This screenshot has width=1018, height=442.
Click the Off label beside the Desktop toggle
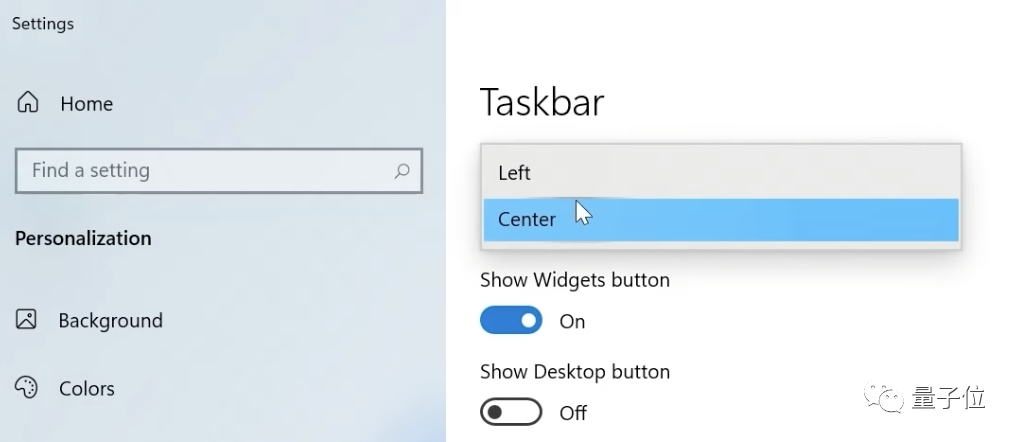coord(573,412)
